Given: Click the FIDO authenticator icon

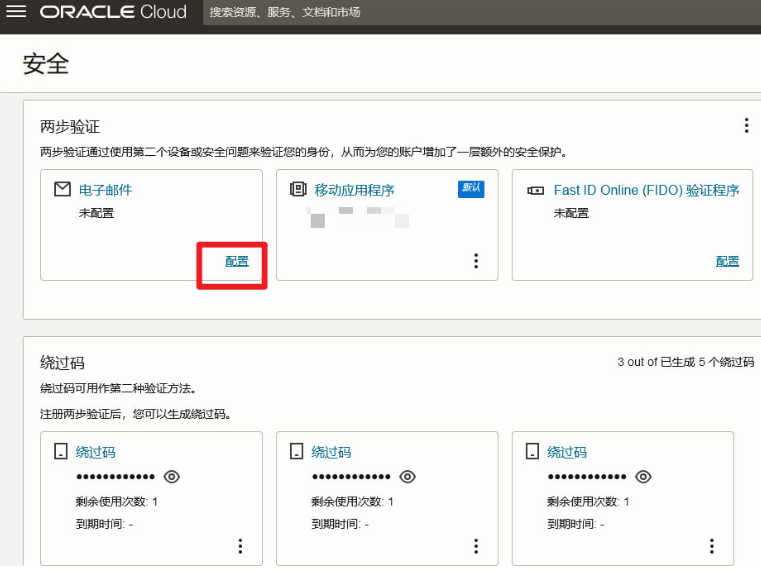Looking at the screenshot, I should [x=535, y=190].
